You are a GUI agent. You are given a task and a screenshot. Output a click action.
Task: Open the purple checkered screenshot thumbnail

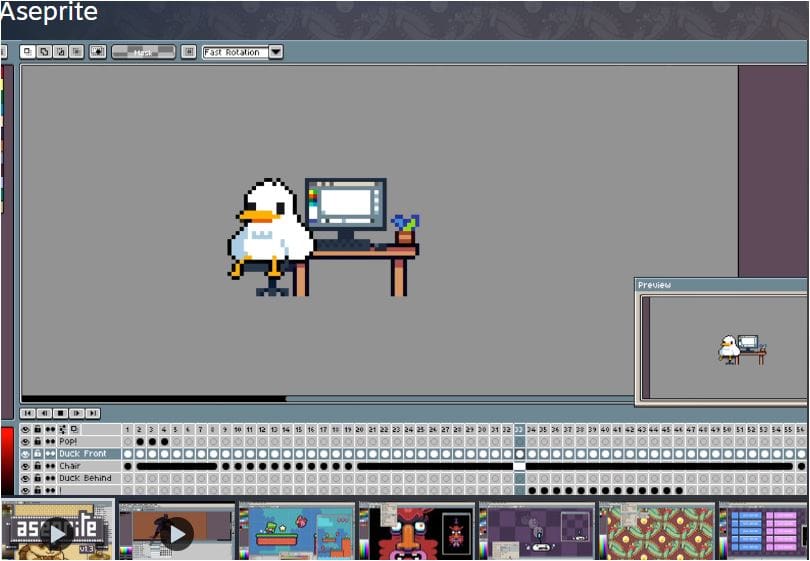pyautogui.click(x=537, y=532)
